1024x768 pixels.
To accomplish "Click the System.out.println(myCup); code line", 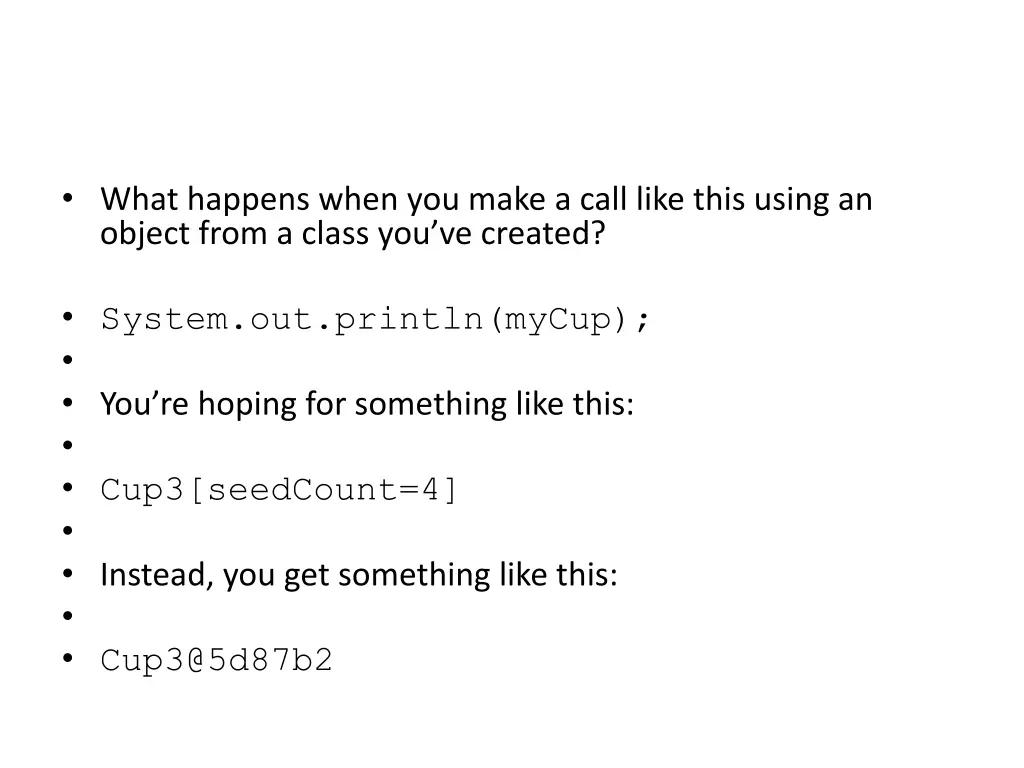I will coord(376,319).
